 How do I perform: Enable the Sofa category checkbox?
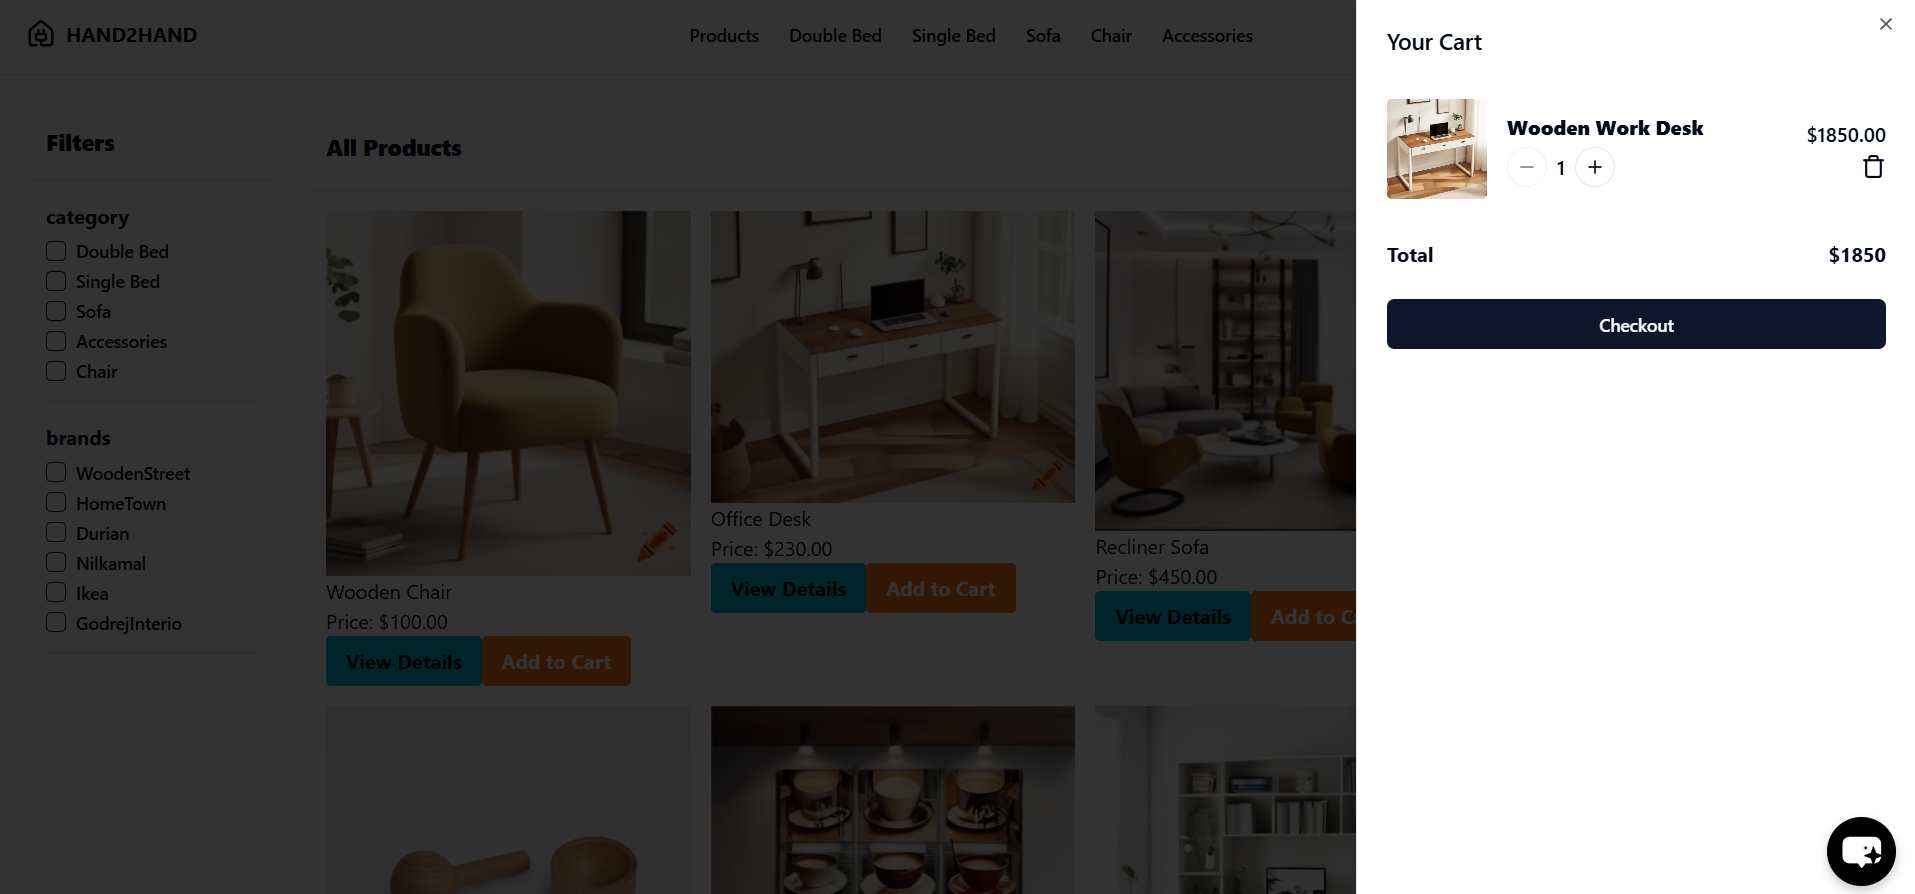[56, 311]
